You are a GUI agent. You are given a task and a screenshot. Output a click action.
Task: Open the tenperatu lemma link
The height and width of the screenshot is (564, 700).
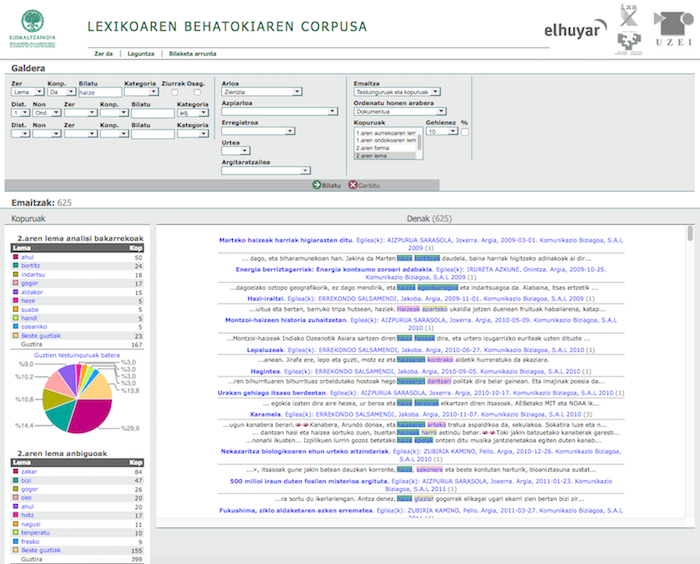pos(35,533)
